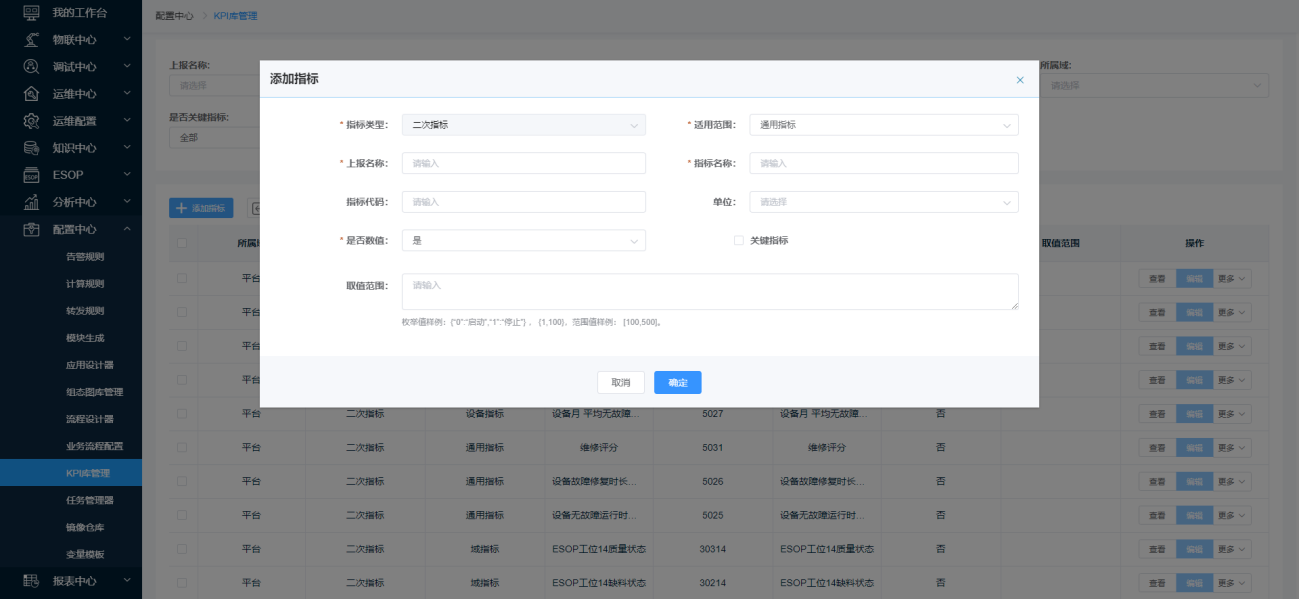Close the 添加指标 dialog with X
This screenshot has width=1299, height=599.
[1020, 80]
